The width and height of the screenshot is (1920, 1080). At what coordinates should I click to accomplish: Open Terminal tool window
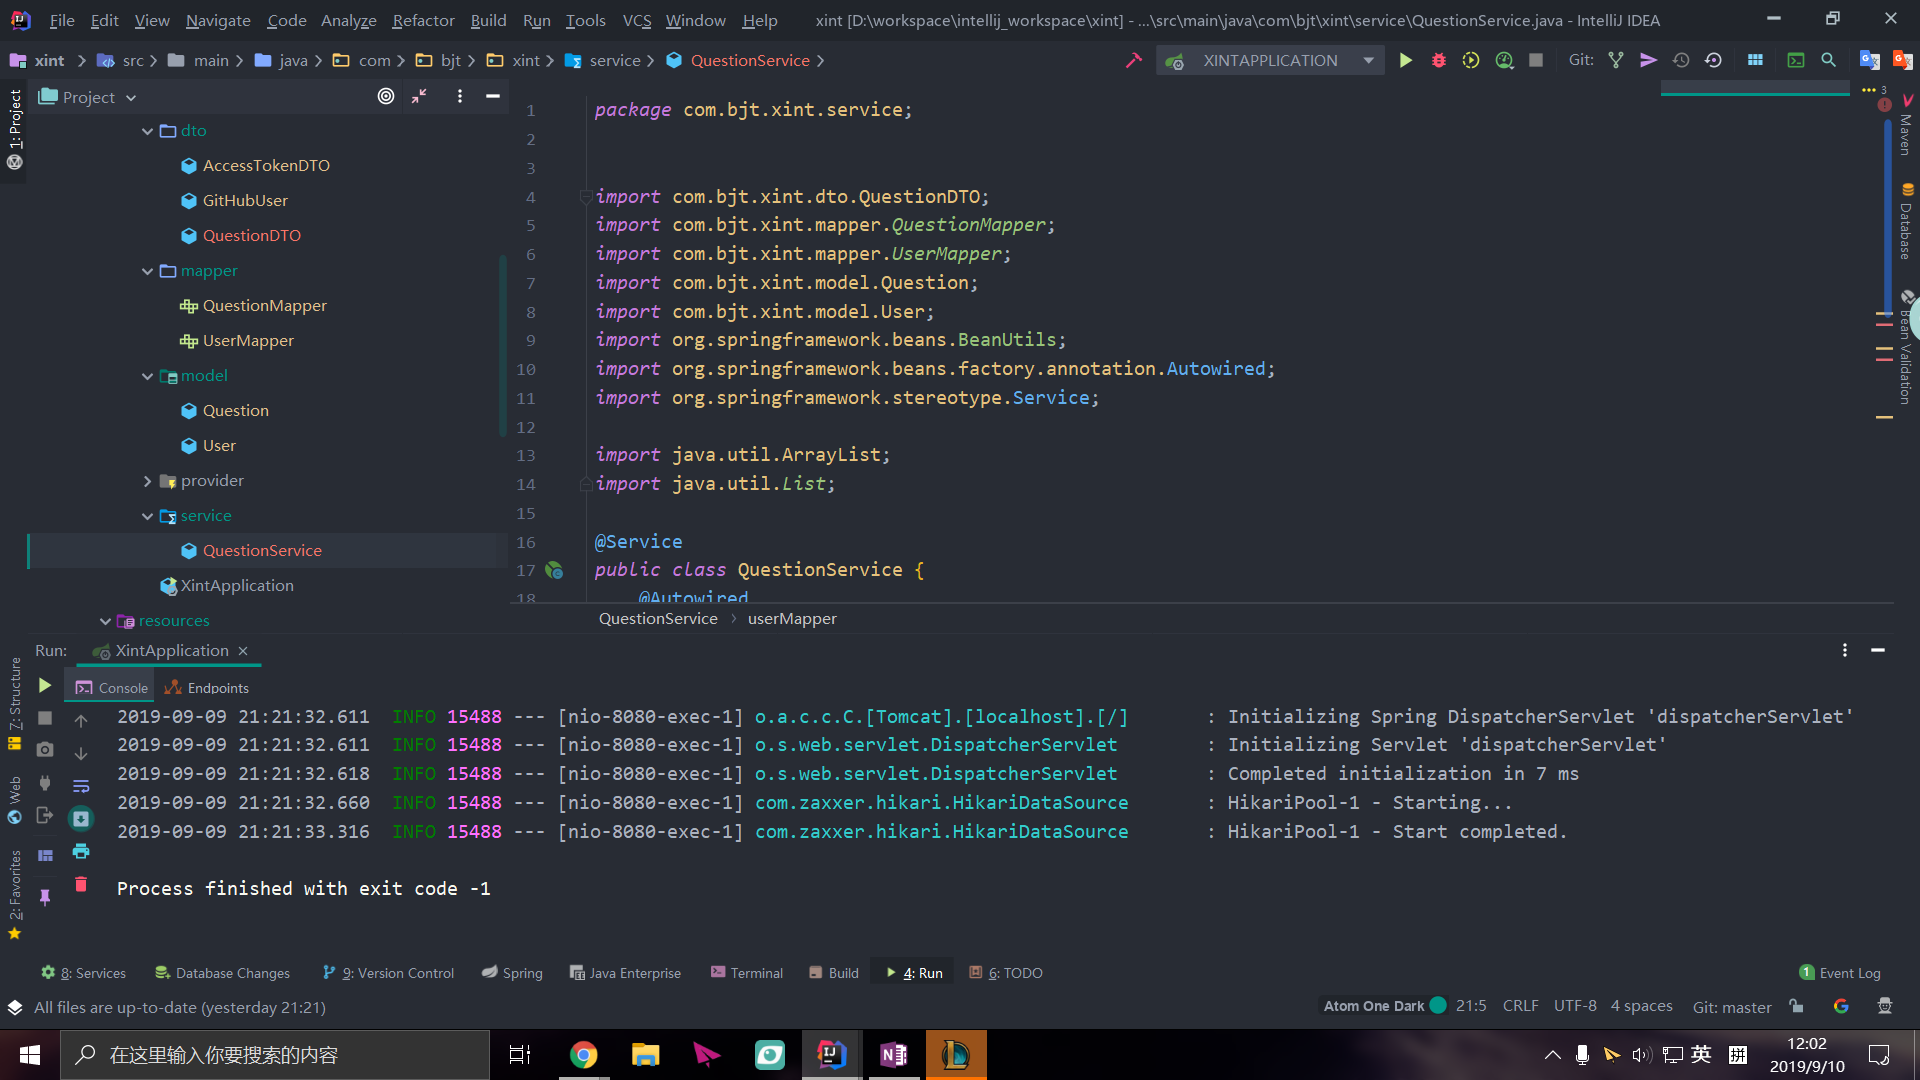point(746,973)
